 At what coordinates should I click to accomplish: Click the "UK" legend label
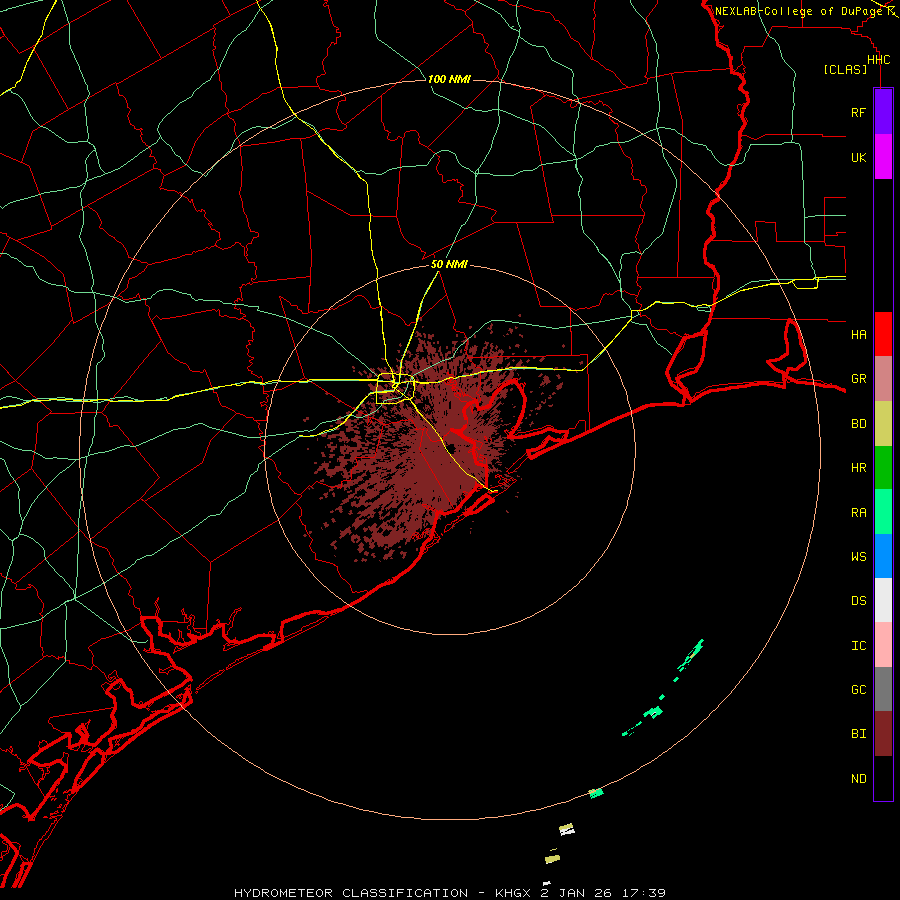[x=859, y=157]
